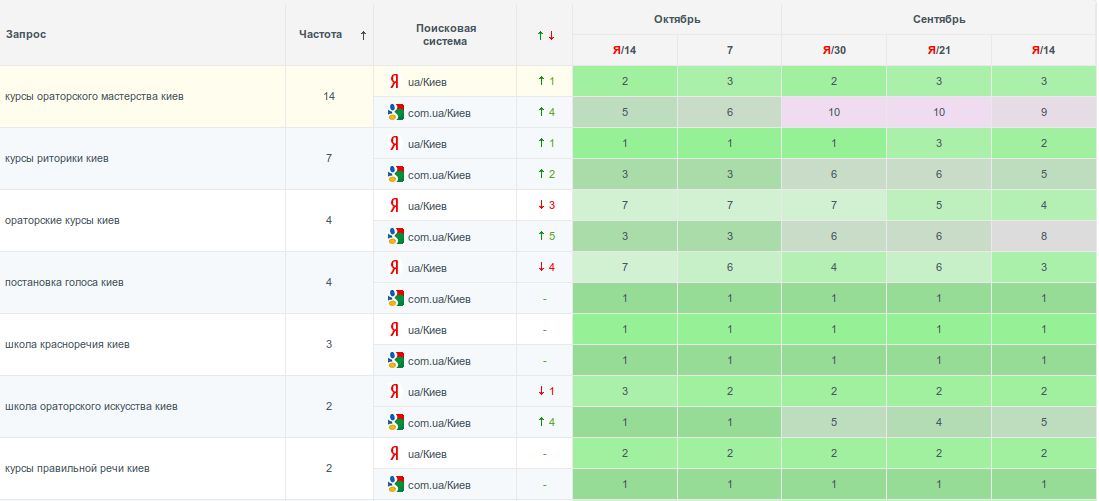Viewport: 1099px width, 501px height.
Task: Select the Октябрь month header
Action: coord(677,19)
